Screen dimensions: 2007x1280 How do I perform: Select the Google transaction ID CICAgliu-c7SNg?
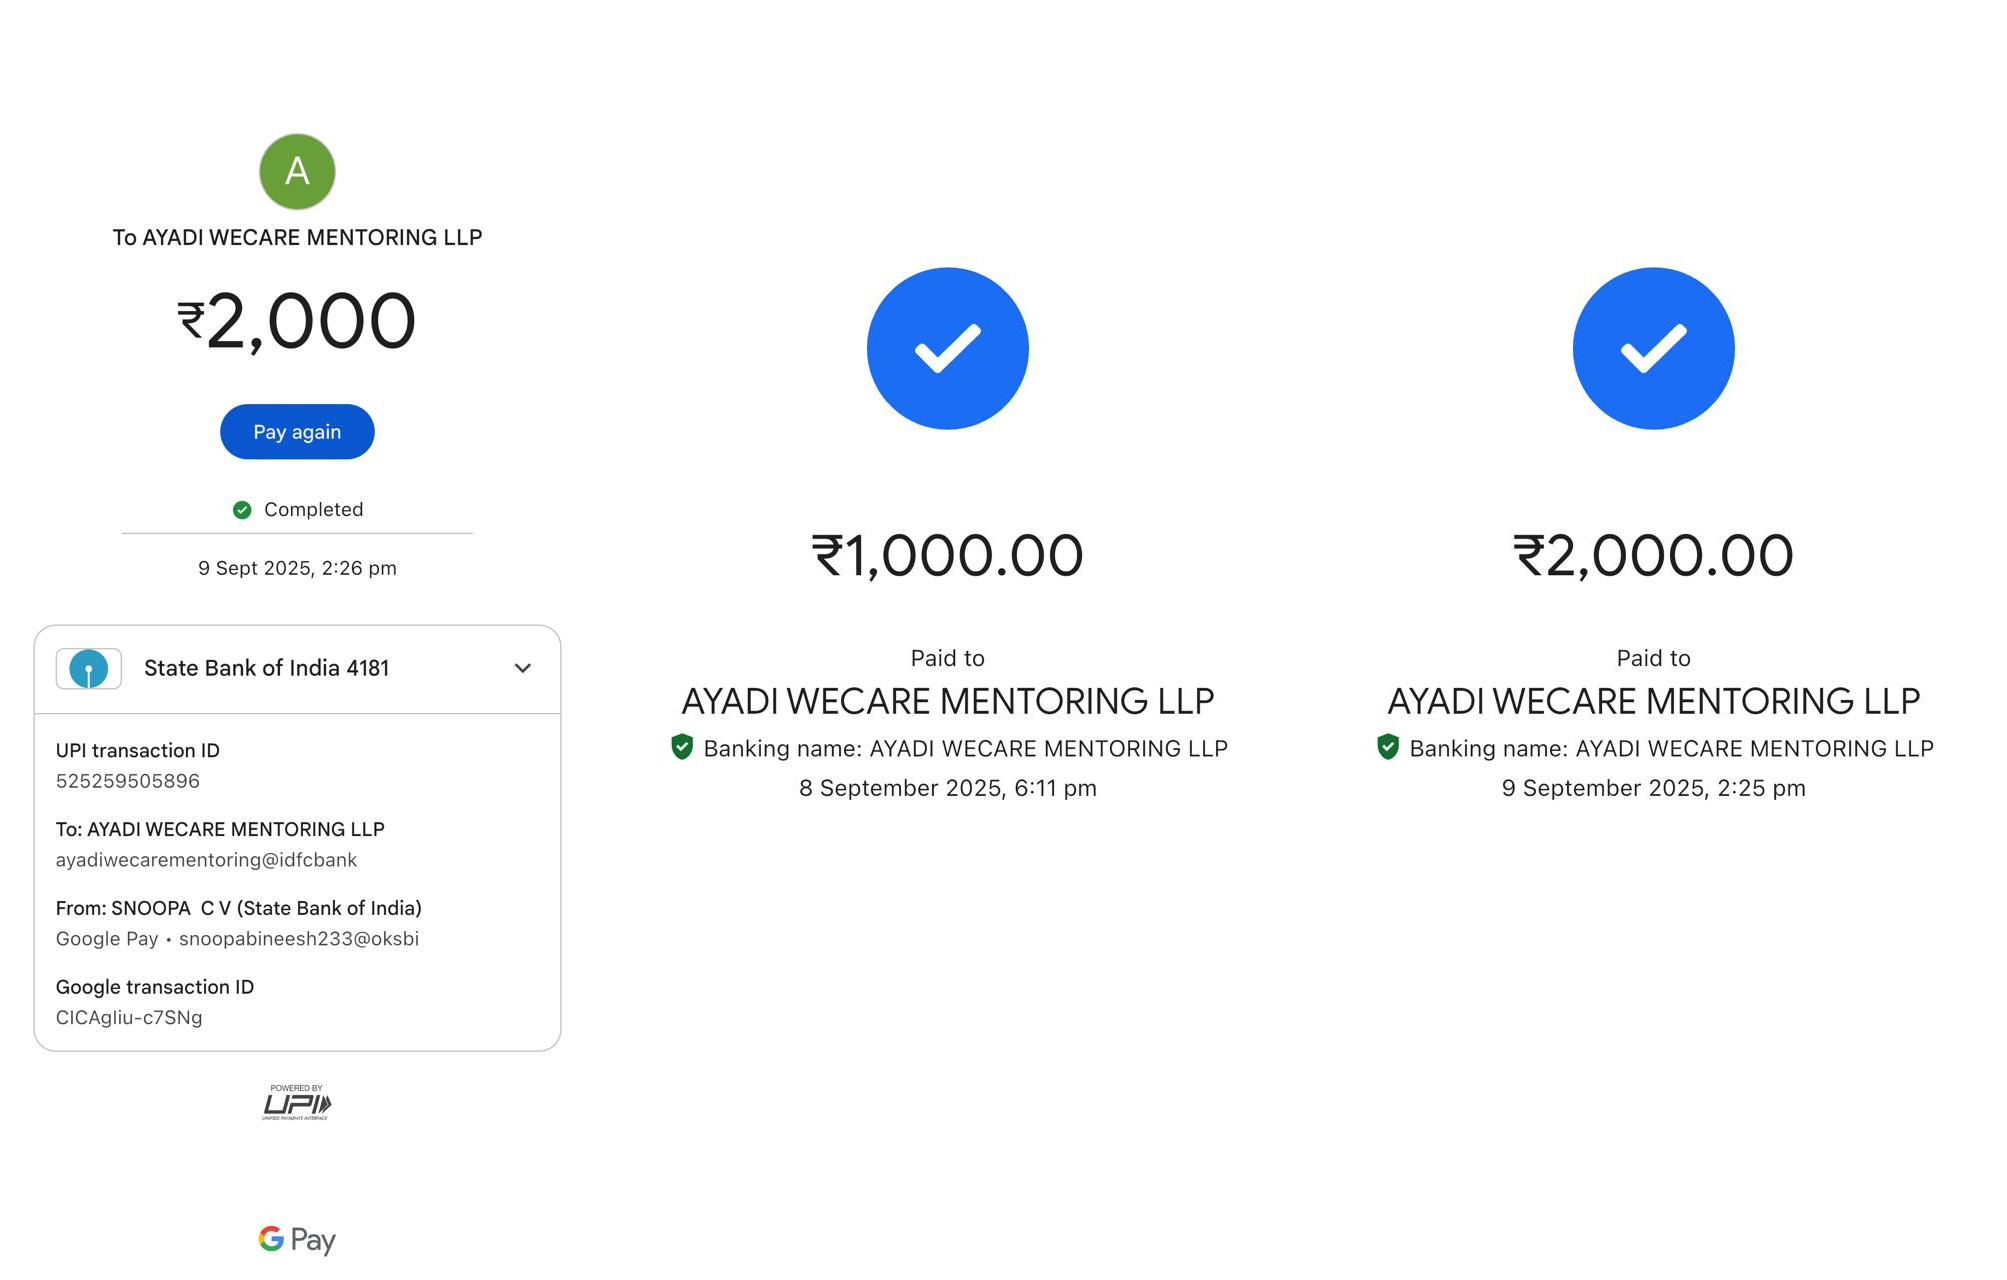129,1018
